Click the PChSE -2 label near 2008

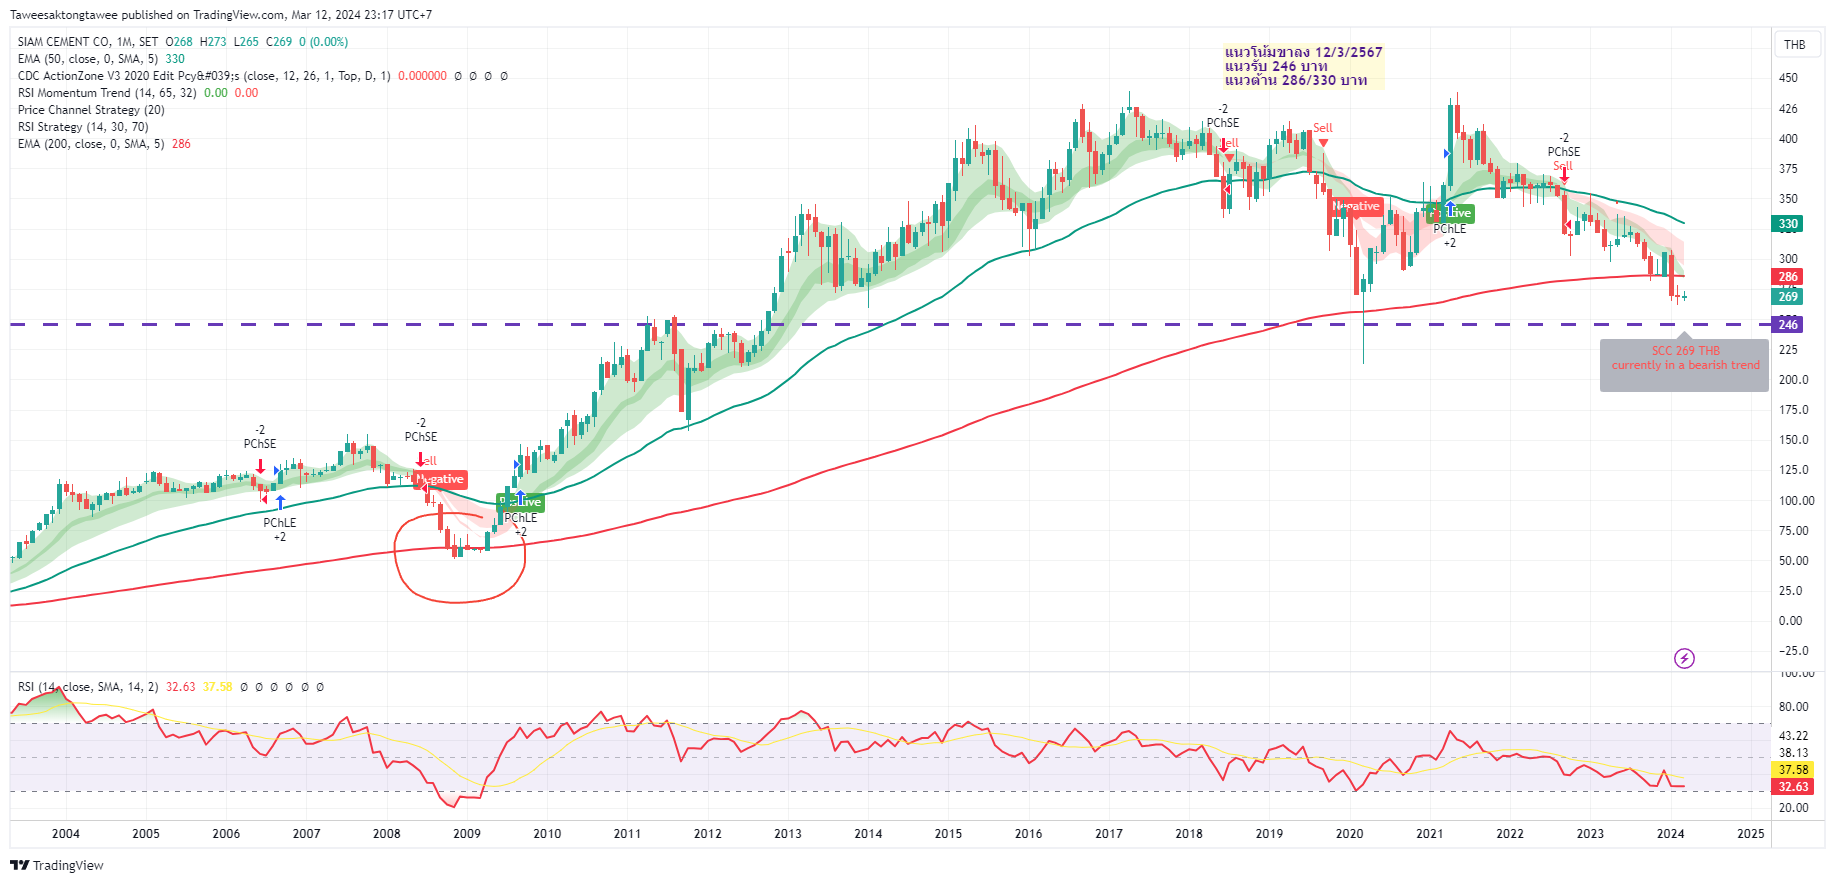click(x=421, y=430)
